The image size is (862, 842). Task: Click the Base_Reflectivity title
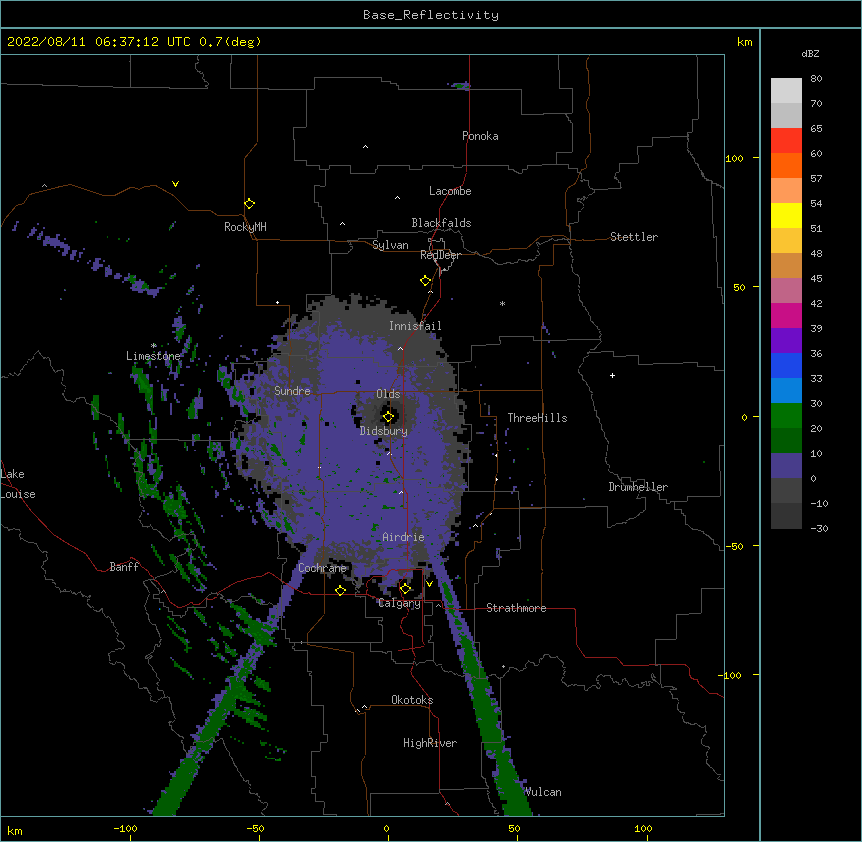tap(431, 15)
